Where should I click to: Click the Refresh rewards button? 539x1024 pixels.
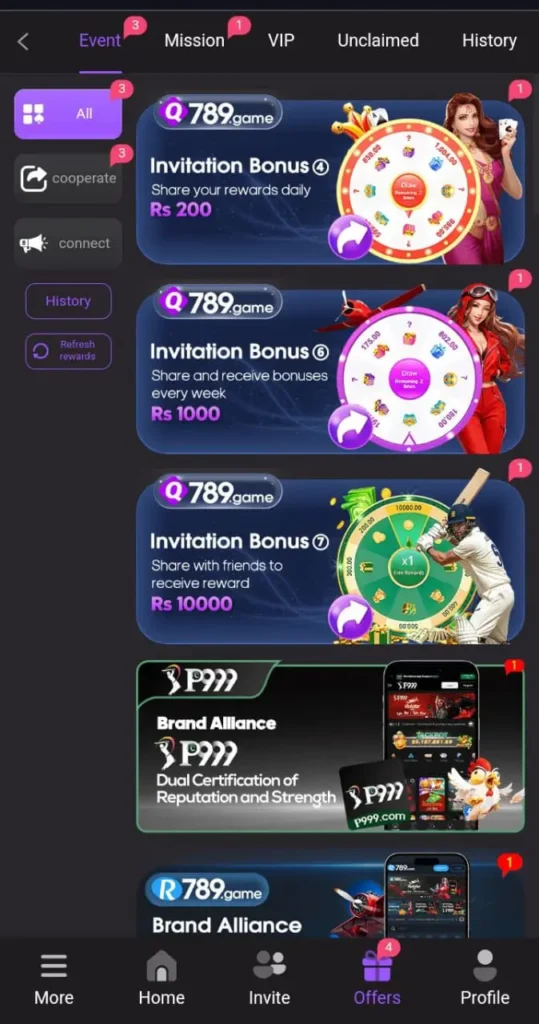point(69,351)
